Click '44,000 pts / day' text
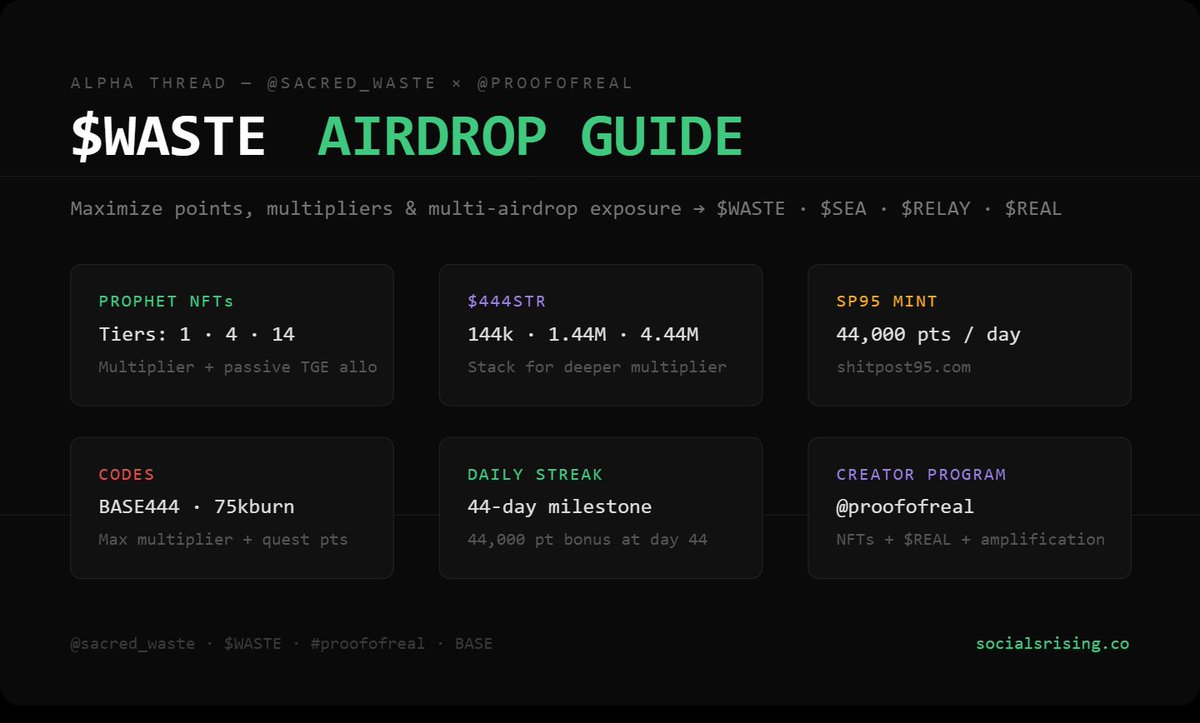 click(x=928, y=334)
